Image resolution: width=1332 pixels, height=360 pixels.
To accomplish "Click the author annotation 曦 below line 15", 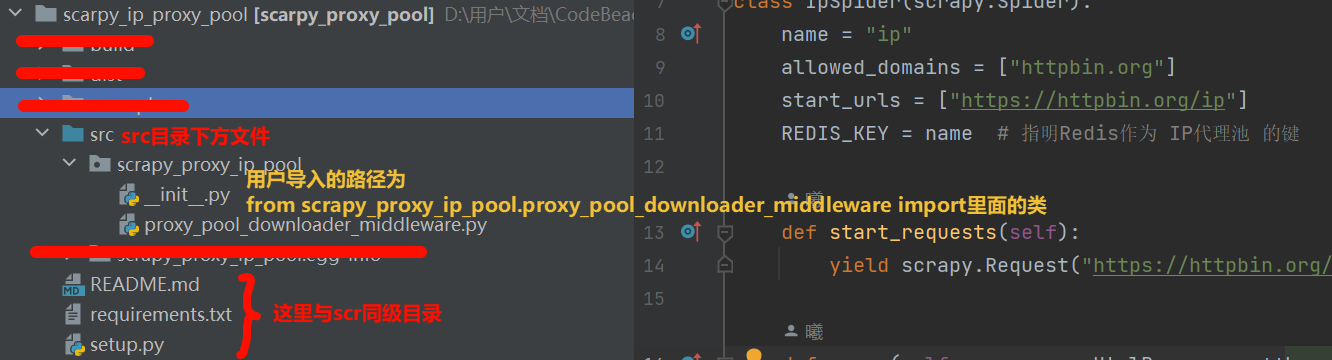I will [x=804, y=330].
